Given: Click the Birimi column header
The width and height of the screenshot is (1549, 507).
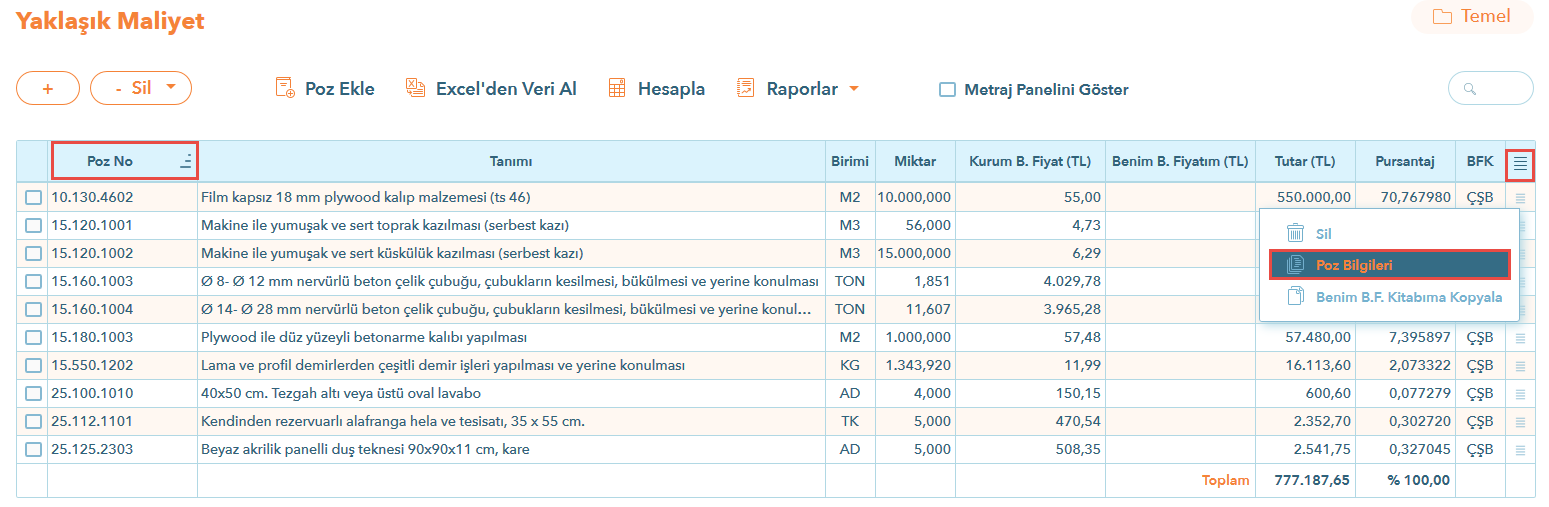Looking at the screenshot, I should (x=850, y=161).
